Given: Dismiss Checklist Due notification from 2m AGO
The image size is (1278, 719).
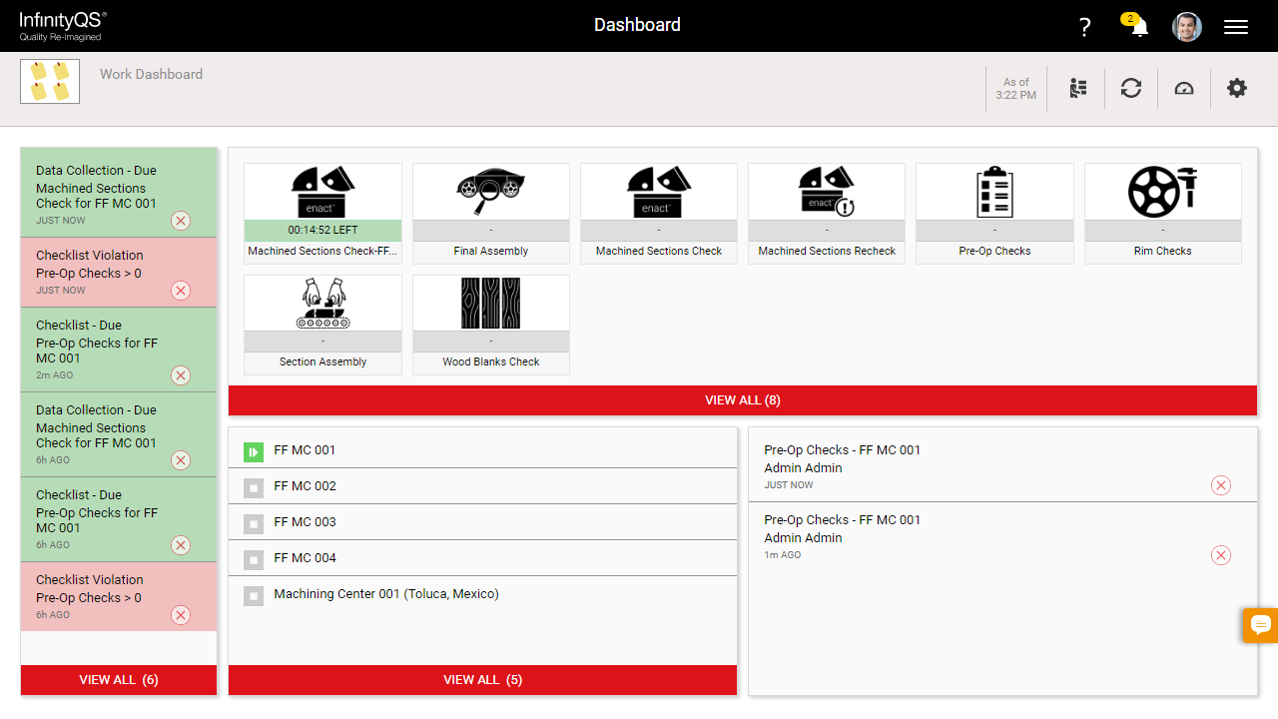Looking at the screenshot, I should tap(180, 376).
